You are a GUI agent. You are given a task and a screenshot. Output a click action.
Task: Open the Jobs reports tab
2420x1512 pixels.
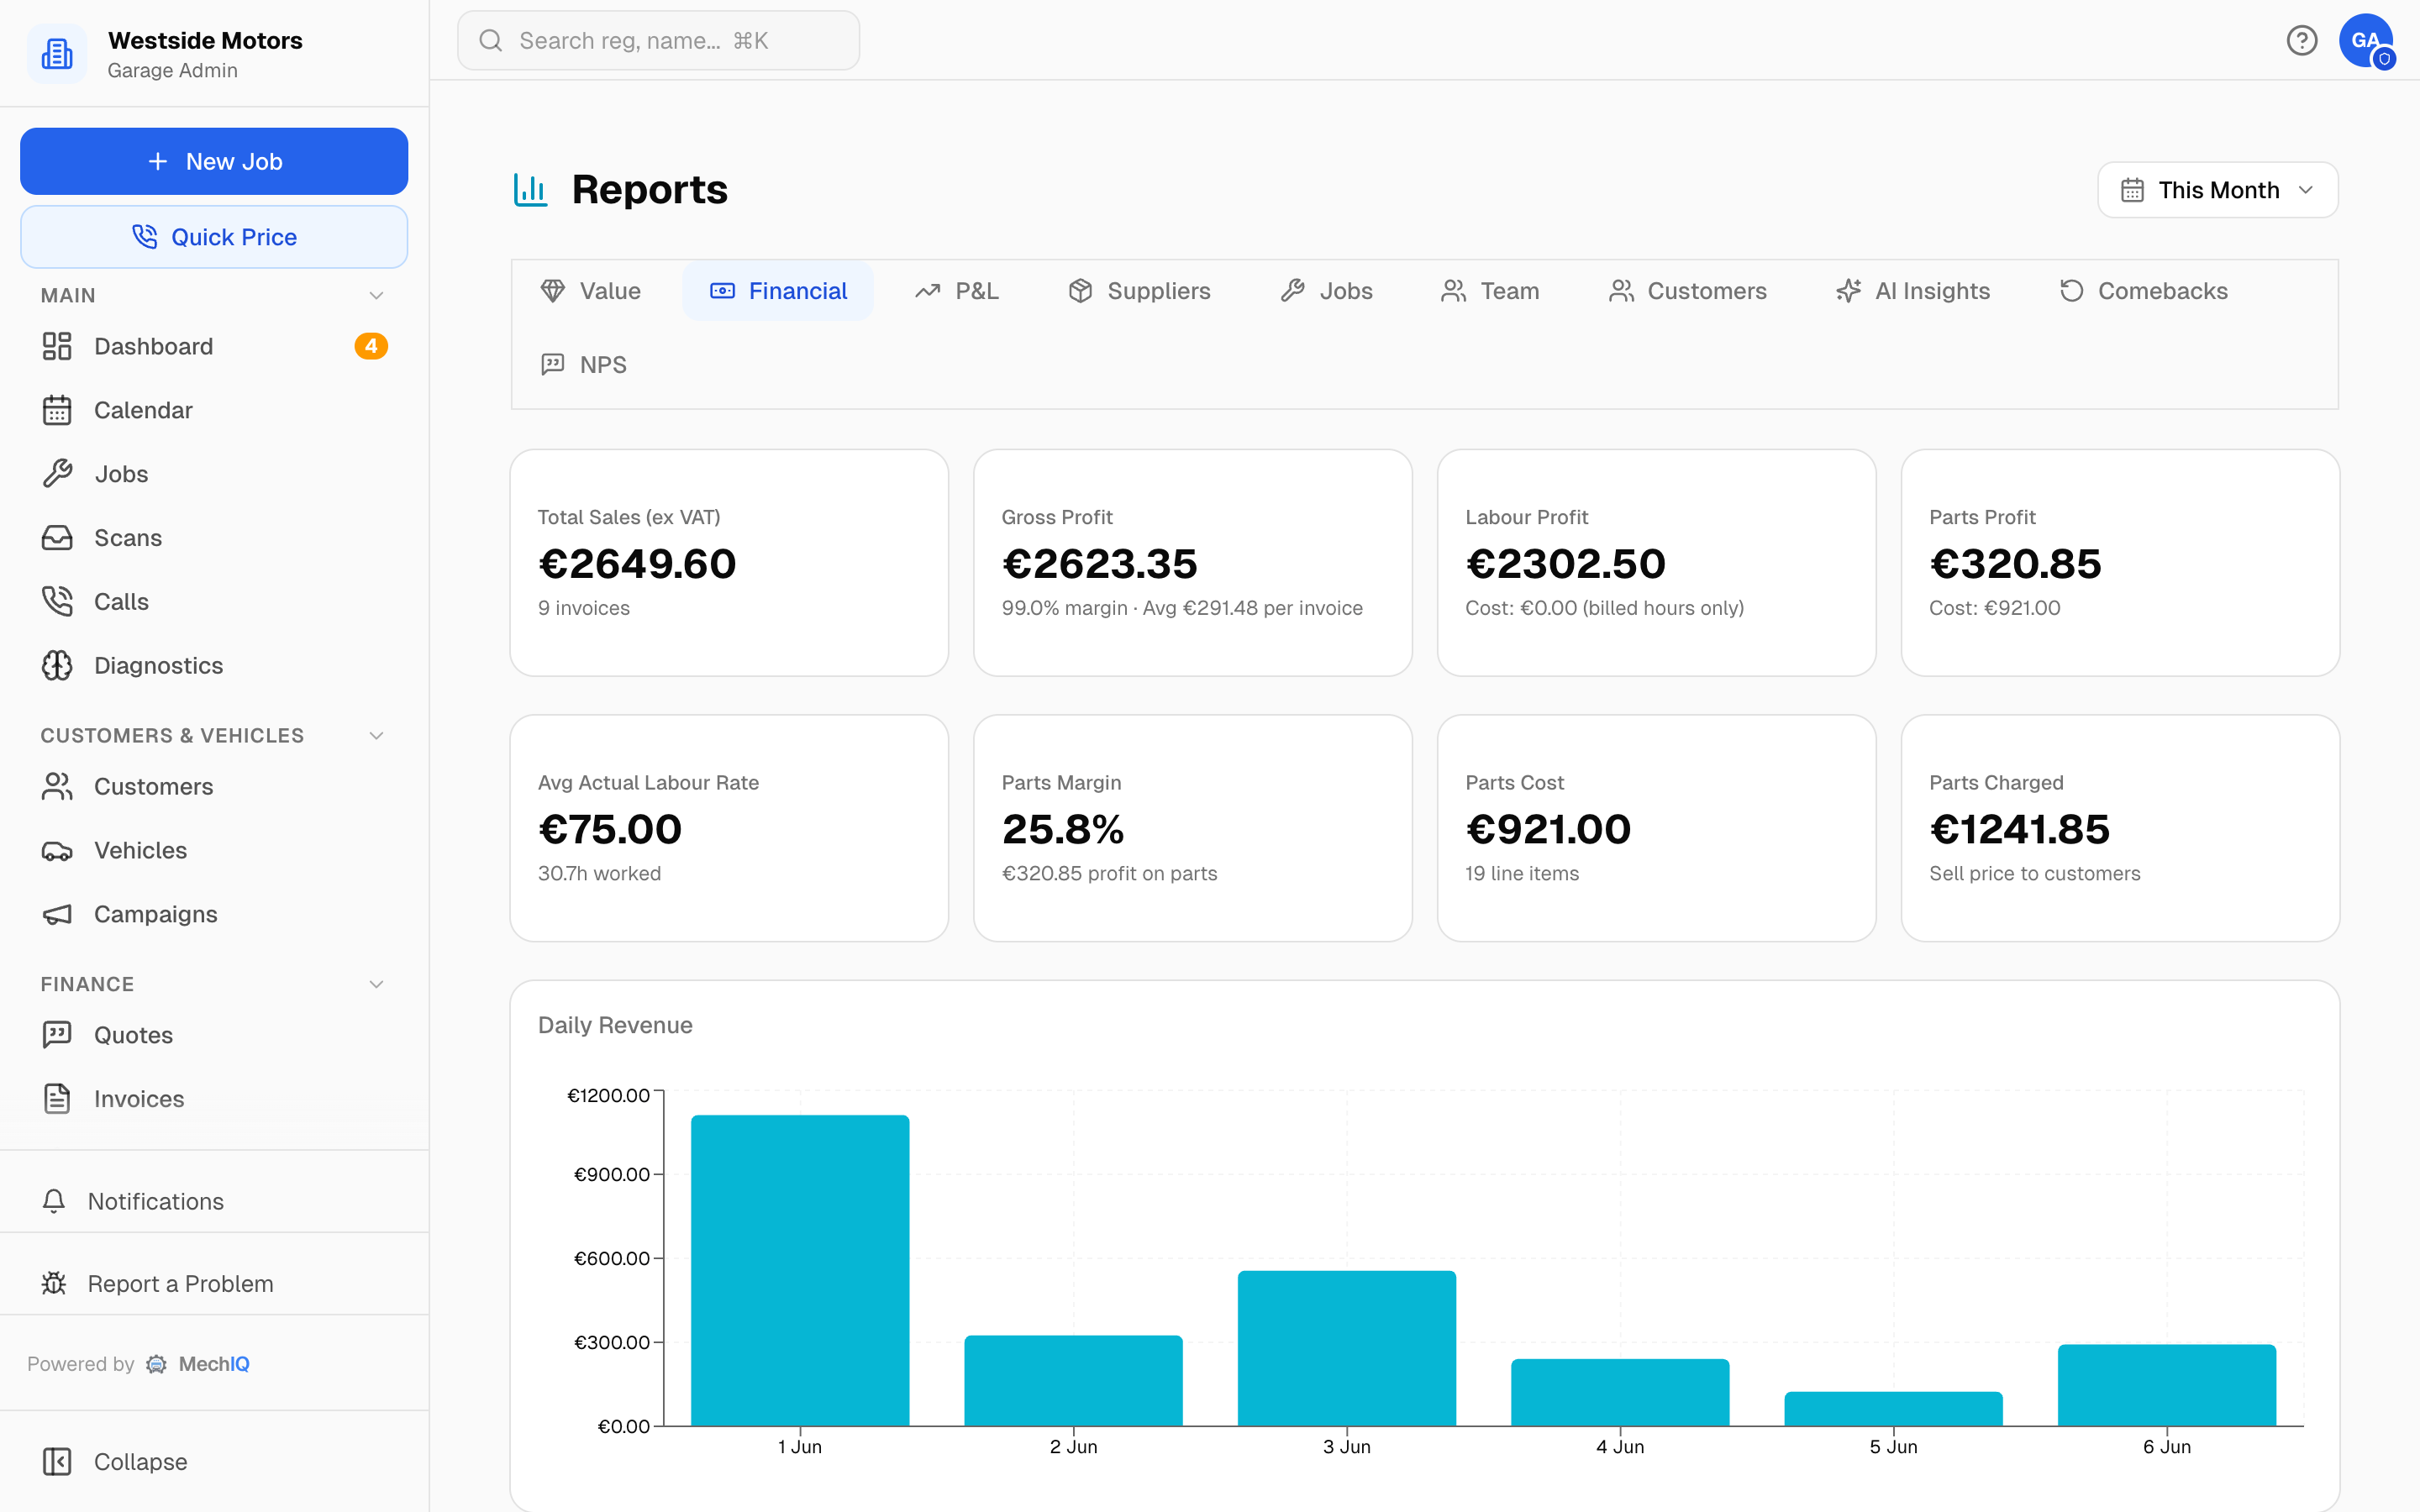tap(1326, 291)
